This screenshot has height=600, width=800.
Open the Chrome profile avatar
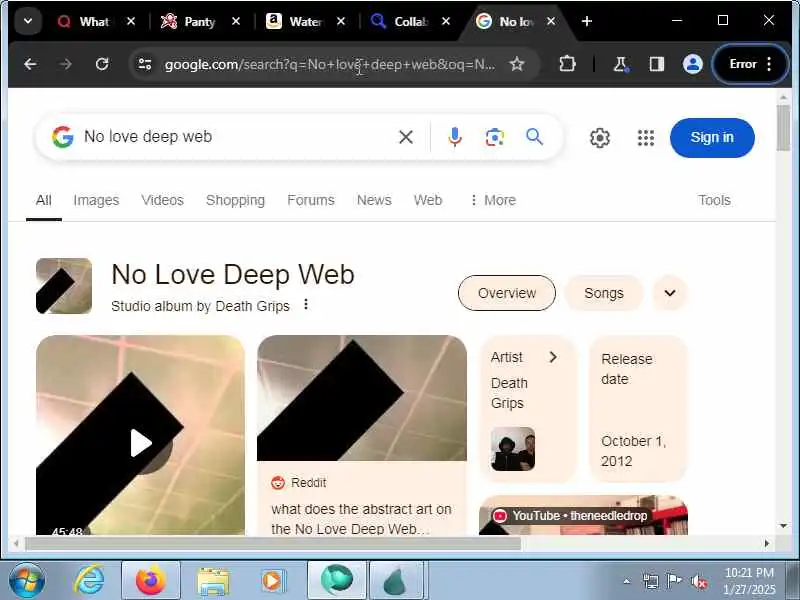point(693,64)
